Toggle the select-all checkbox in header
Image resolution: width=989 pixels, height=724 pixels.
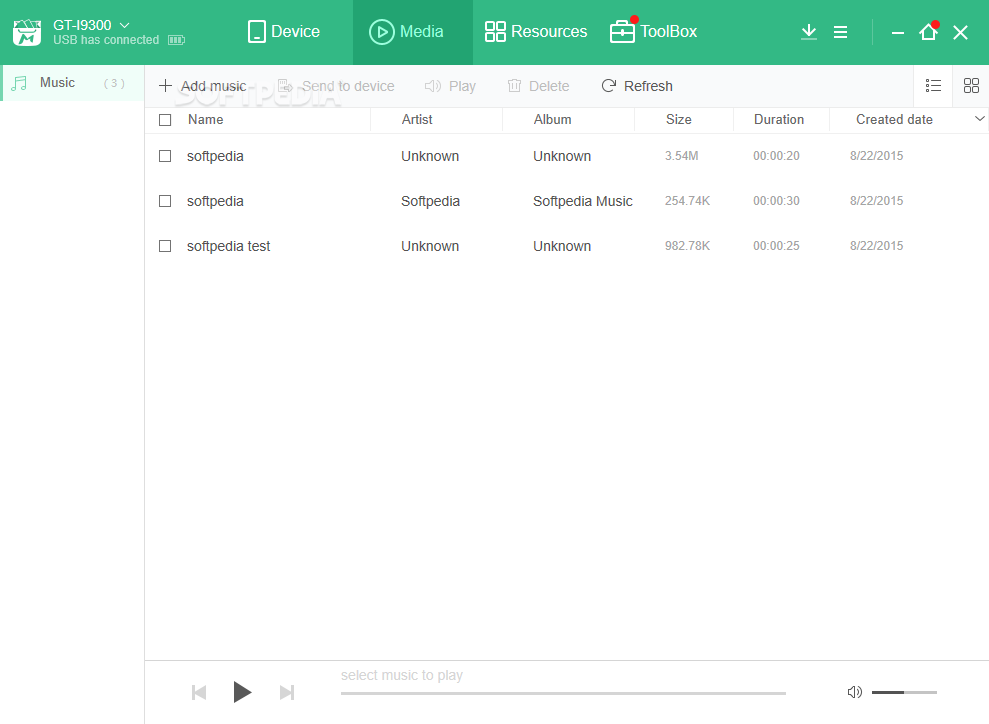coord(165,120)
